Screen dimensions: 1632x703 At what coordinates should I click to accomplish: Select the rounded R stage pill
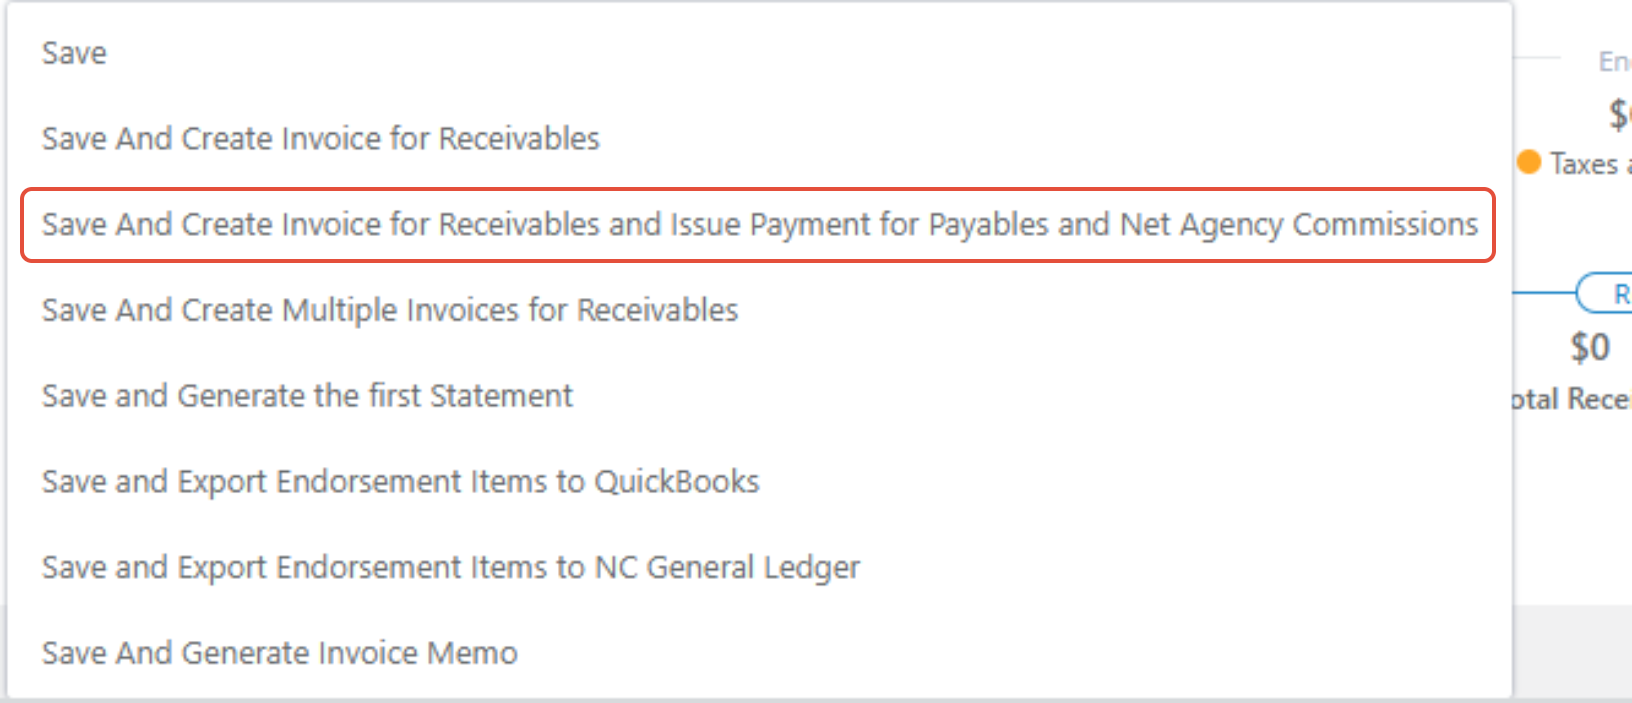tap(1606, 294)
